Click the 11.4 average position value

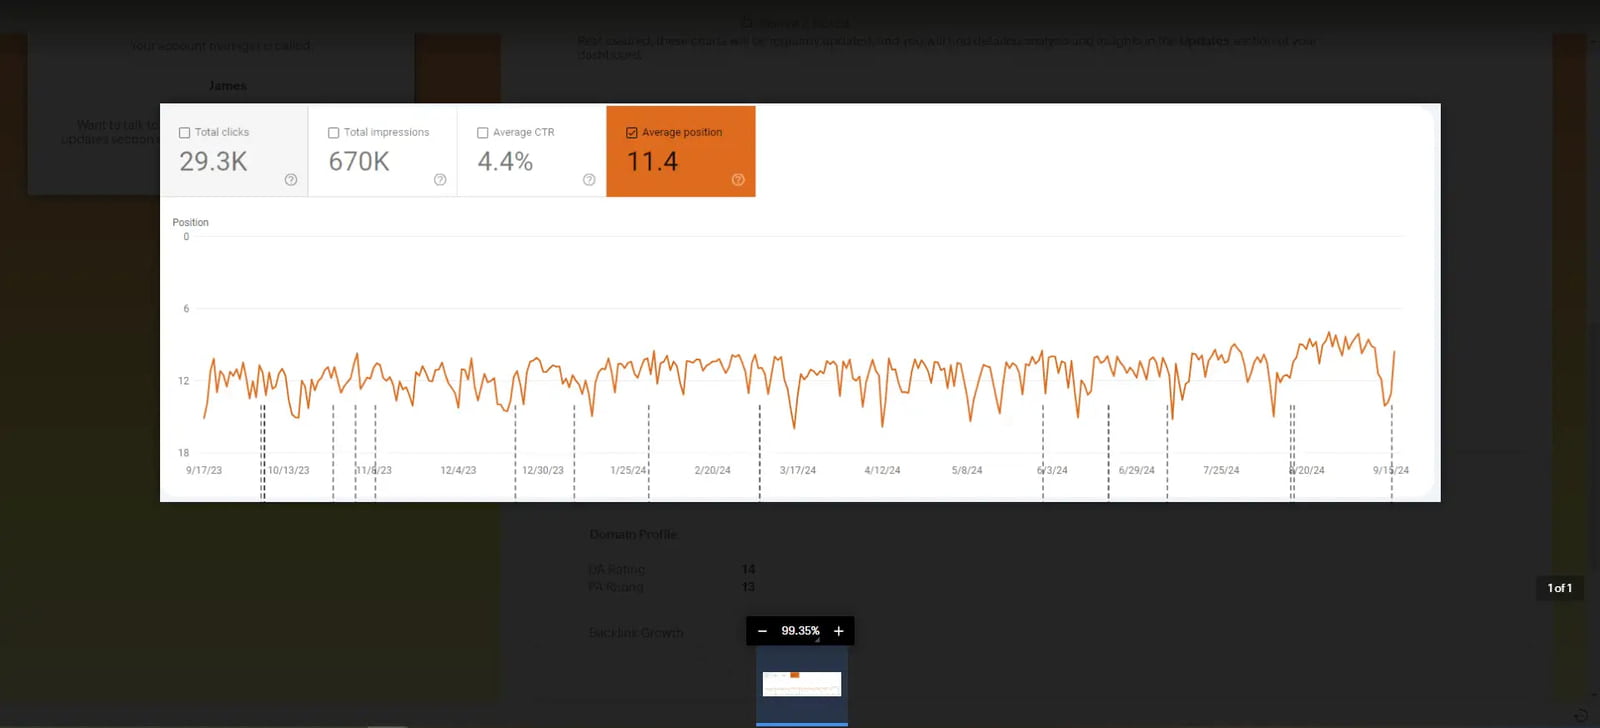coord(652,162)
